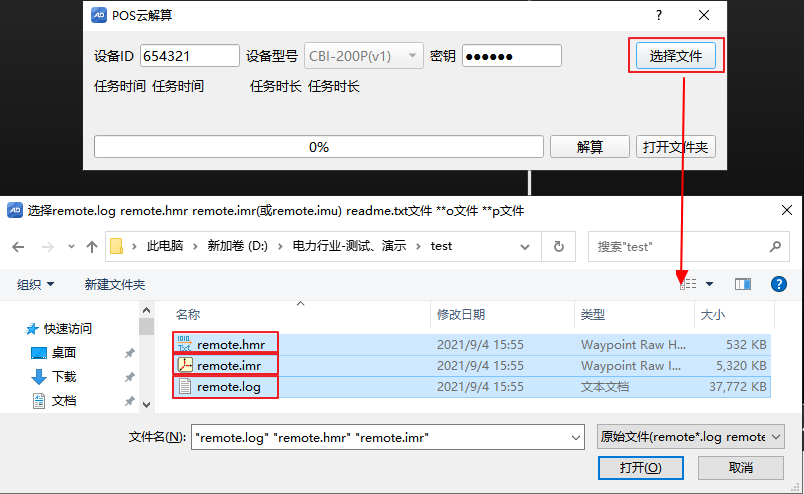Click the remote.log file icon
This screenshot has height=494, width=804.
point(185,386)
